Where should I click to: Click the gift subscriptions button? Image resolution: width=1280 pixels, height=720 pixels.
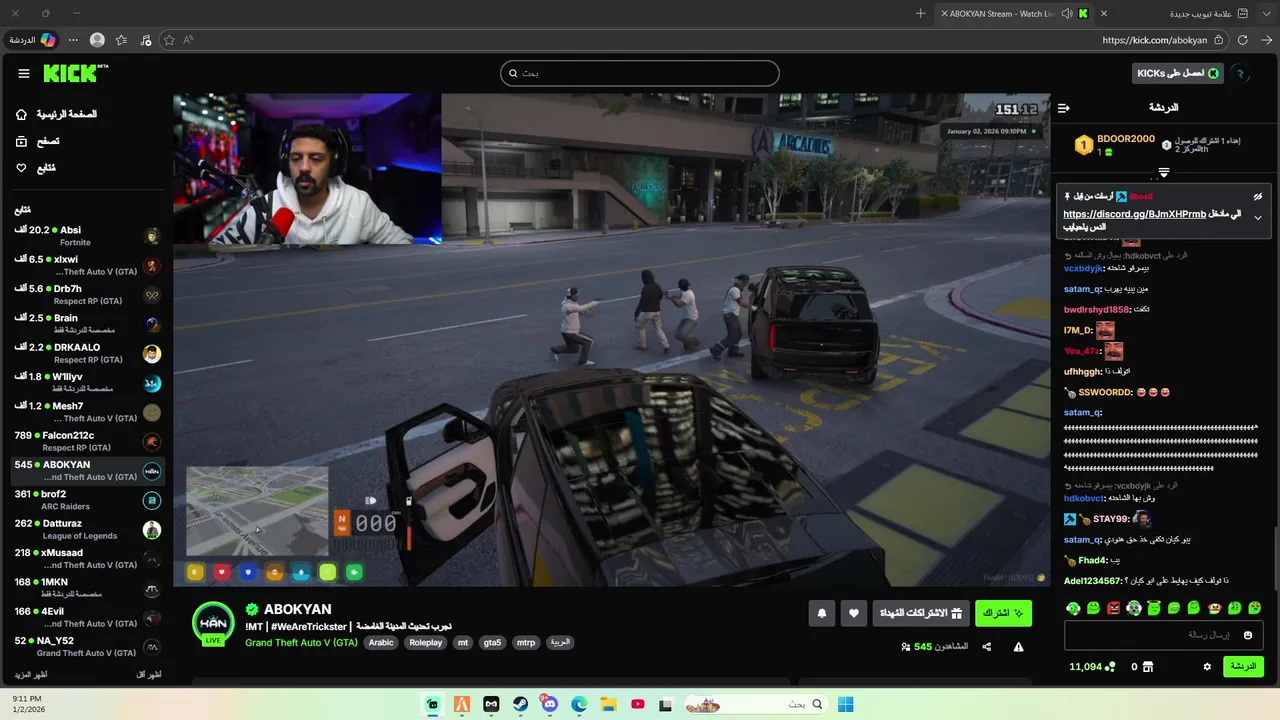pyautogui.click(x=919, y=613)
